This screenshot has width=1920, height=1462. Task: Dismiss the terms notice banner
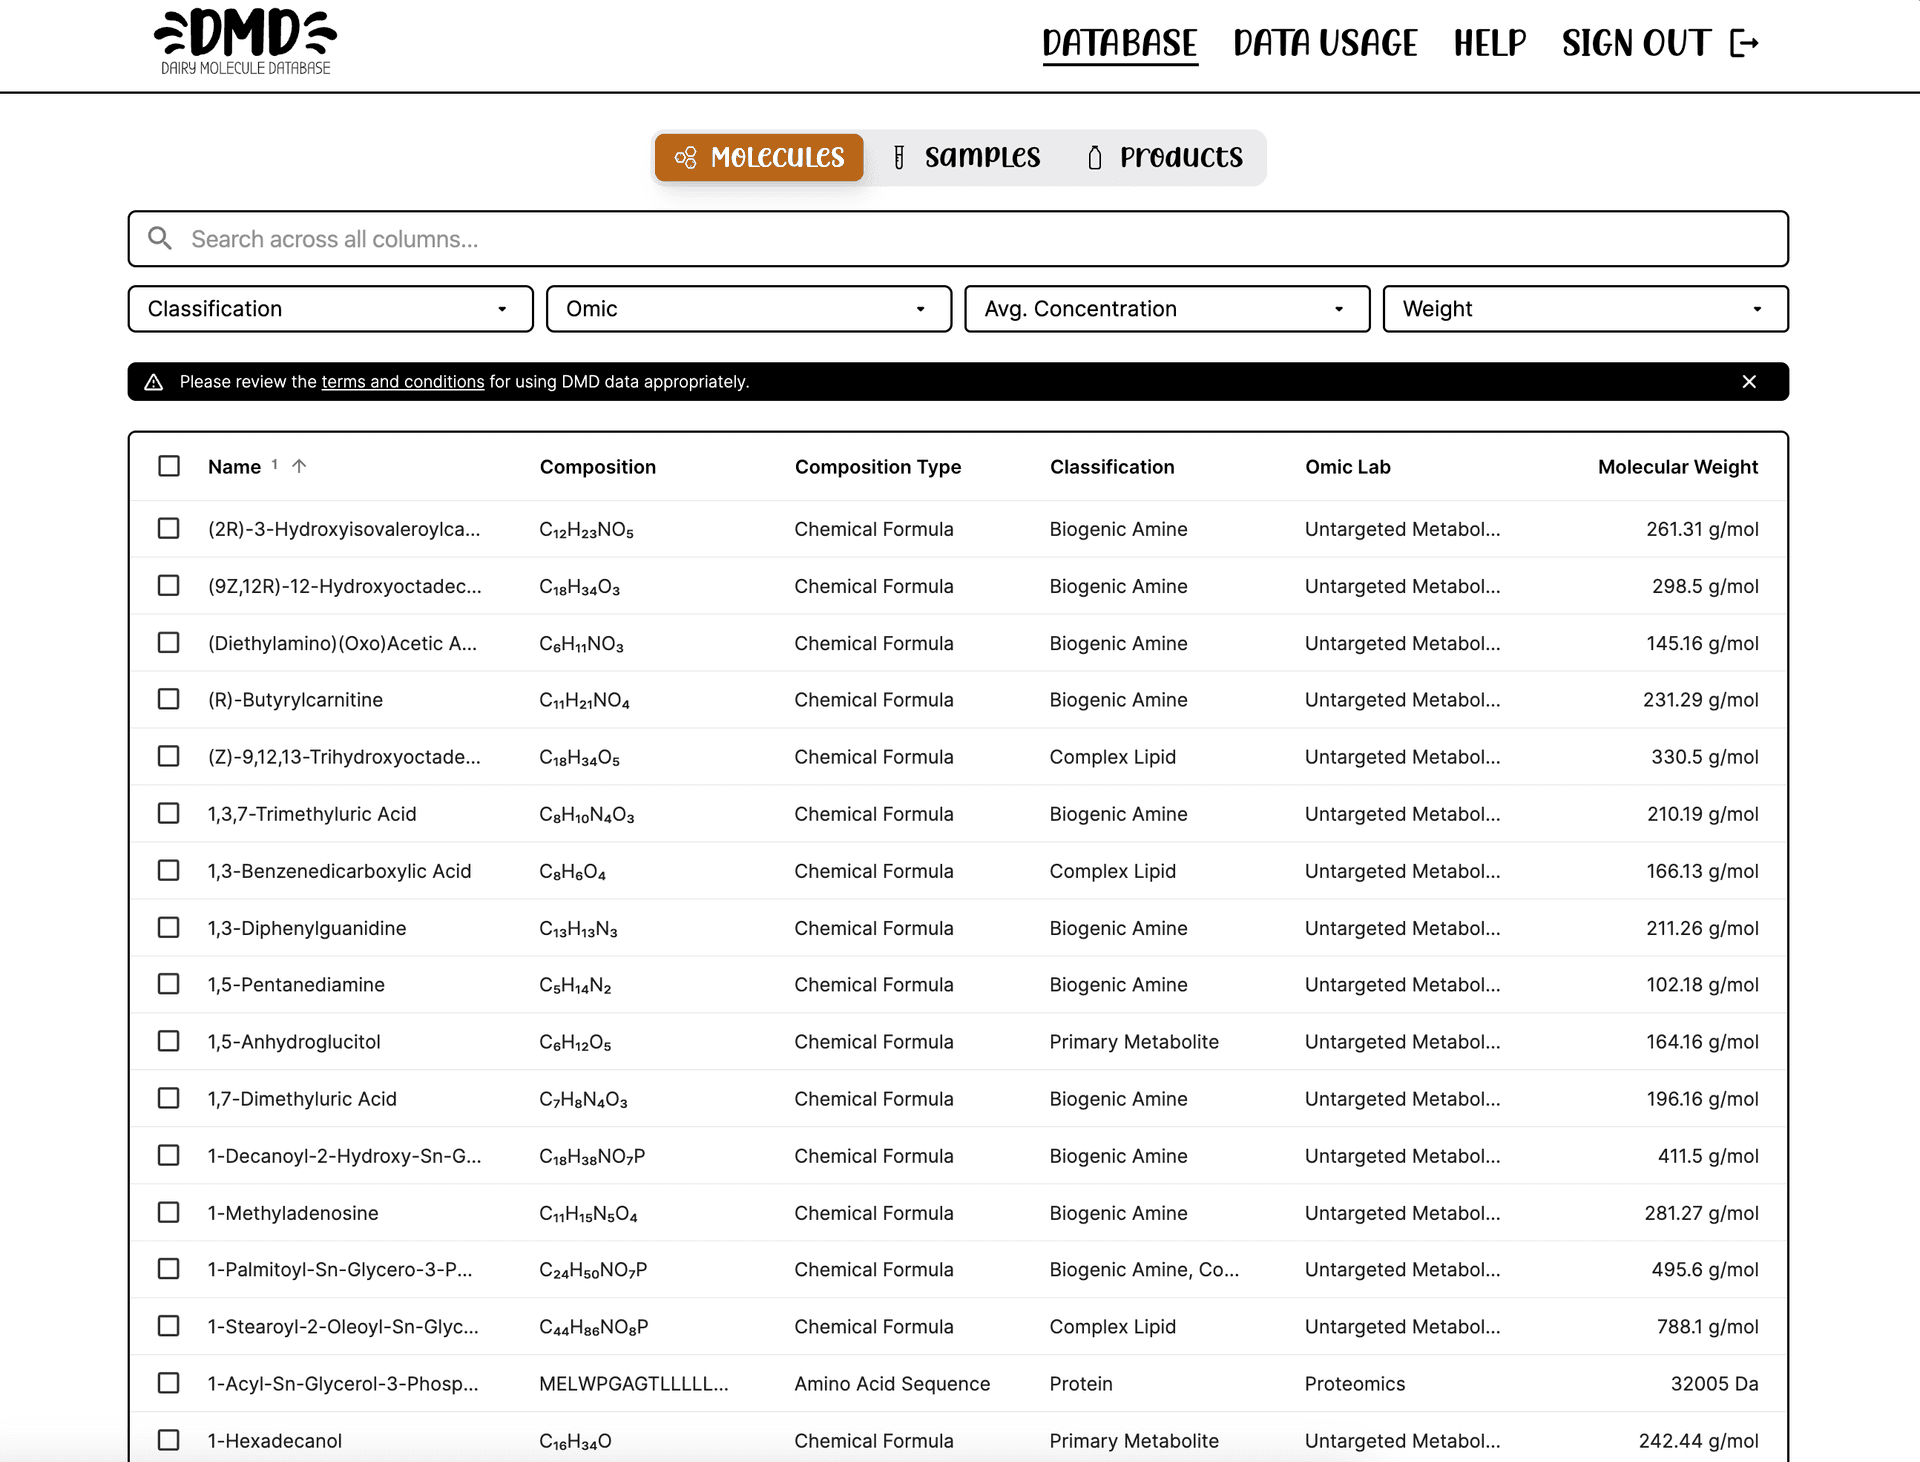pos(1750,381)
